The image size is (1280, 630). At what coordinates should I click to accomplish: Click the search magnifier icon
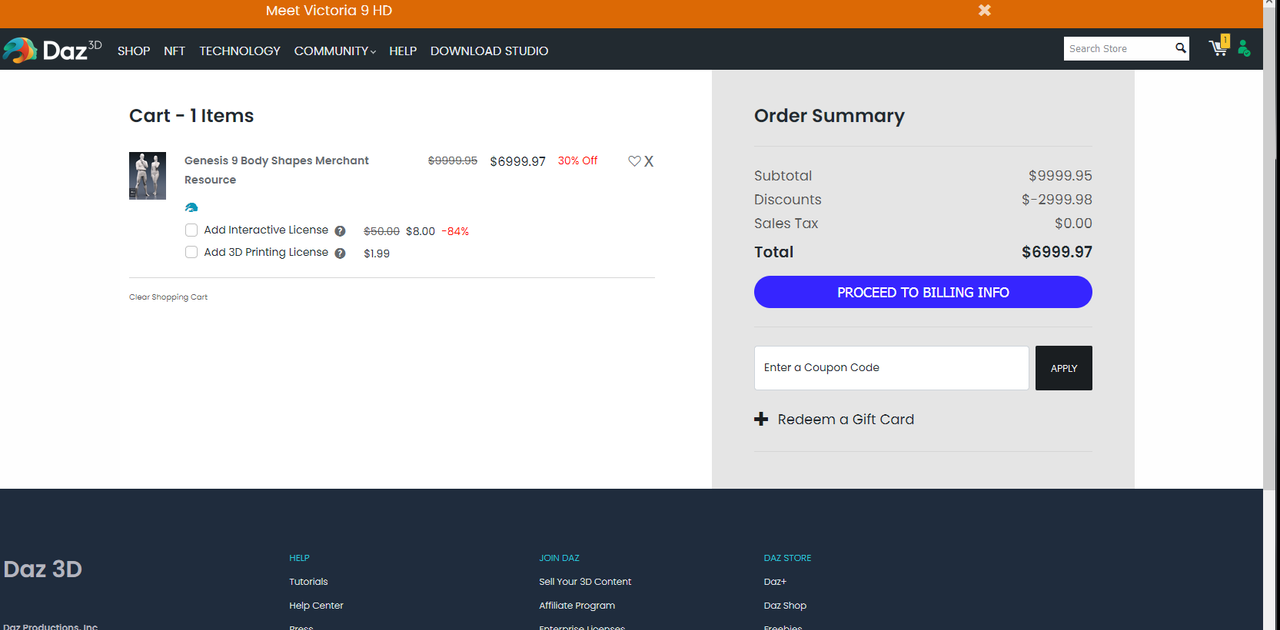tap(1180, 48)
